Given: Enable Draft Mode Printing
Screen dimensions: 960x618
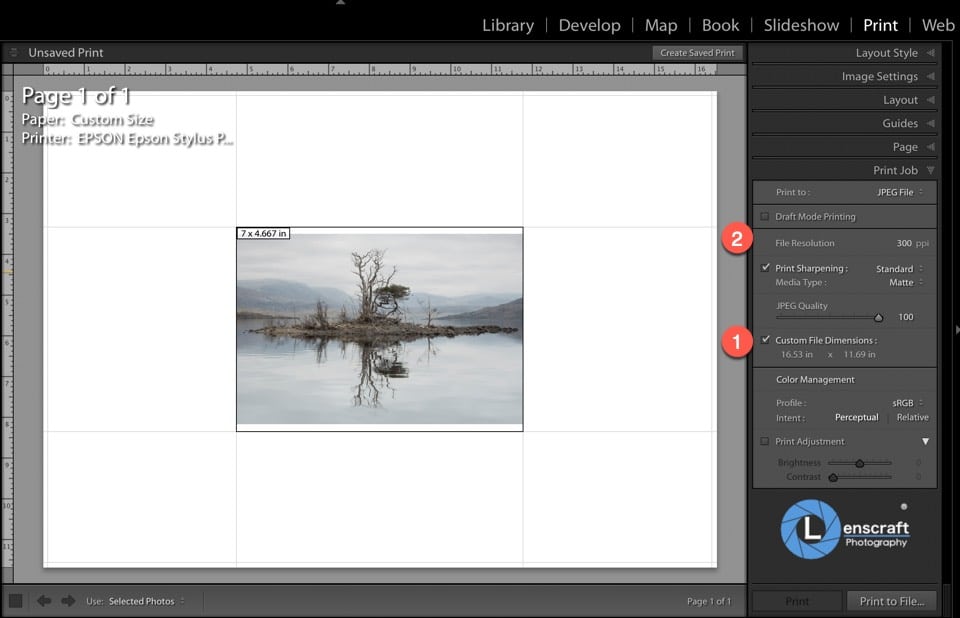Looking at the screenshot, I should [765, 216].
